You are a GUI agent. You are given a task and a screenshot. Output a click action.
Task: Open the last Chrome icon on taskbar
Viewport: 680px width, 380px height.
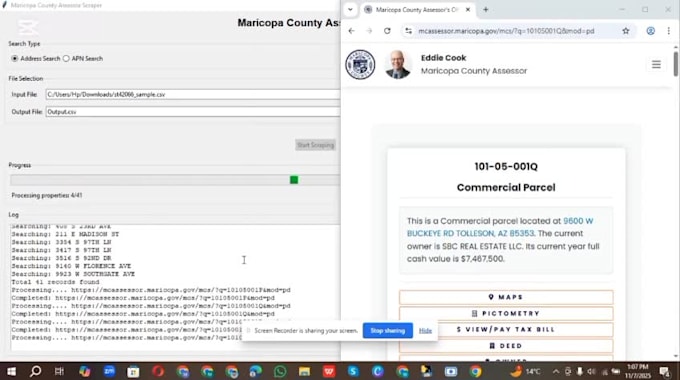(x=475, y=371)
